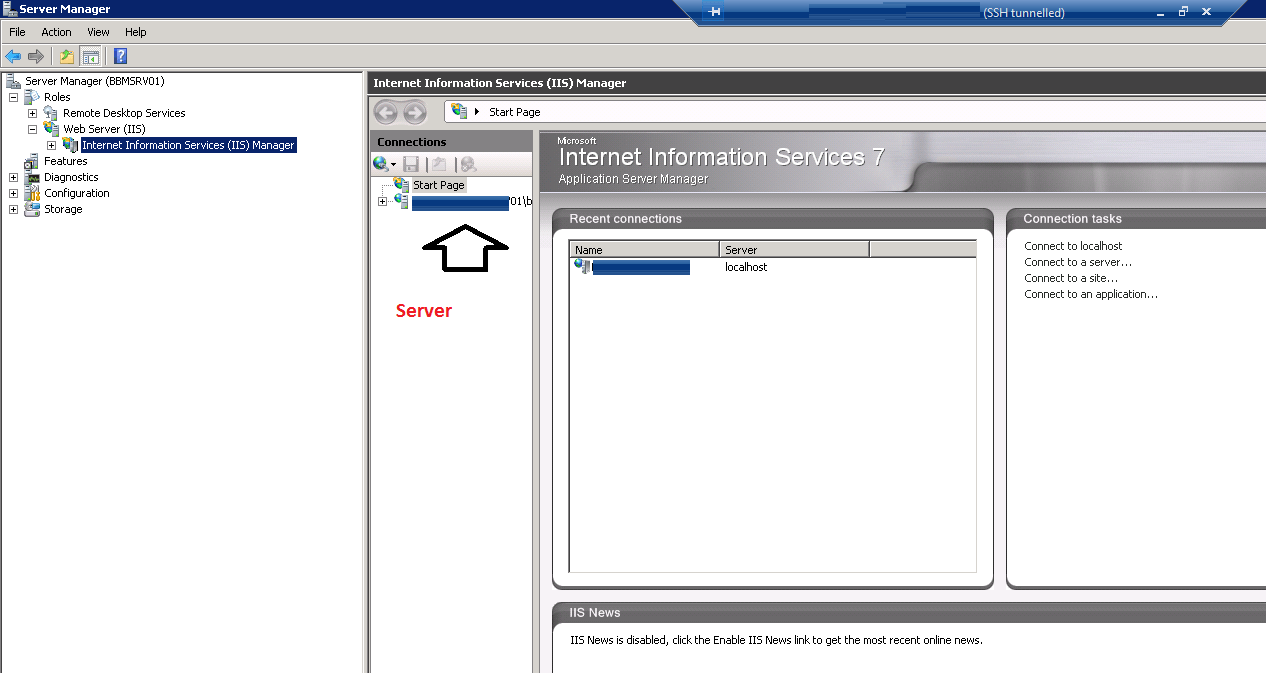This screenshot has width=1266, height=673.
Task: Click the Diagnostics node icon
Action: [x=32, y=177]
